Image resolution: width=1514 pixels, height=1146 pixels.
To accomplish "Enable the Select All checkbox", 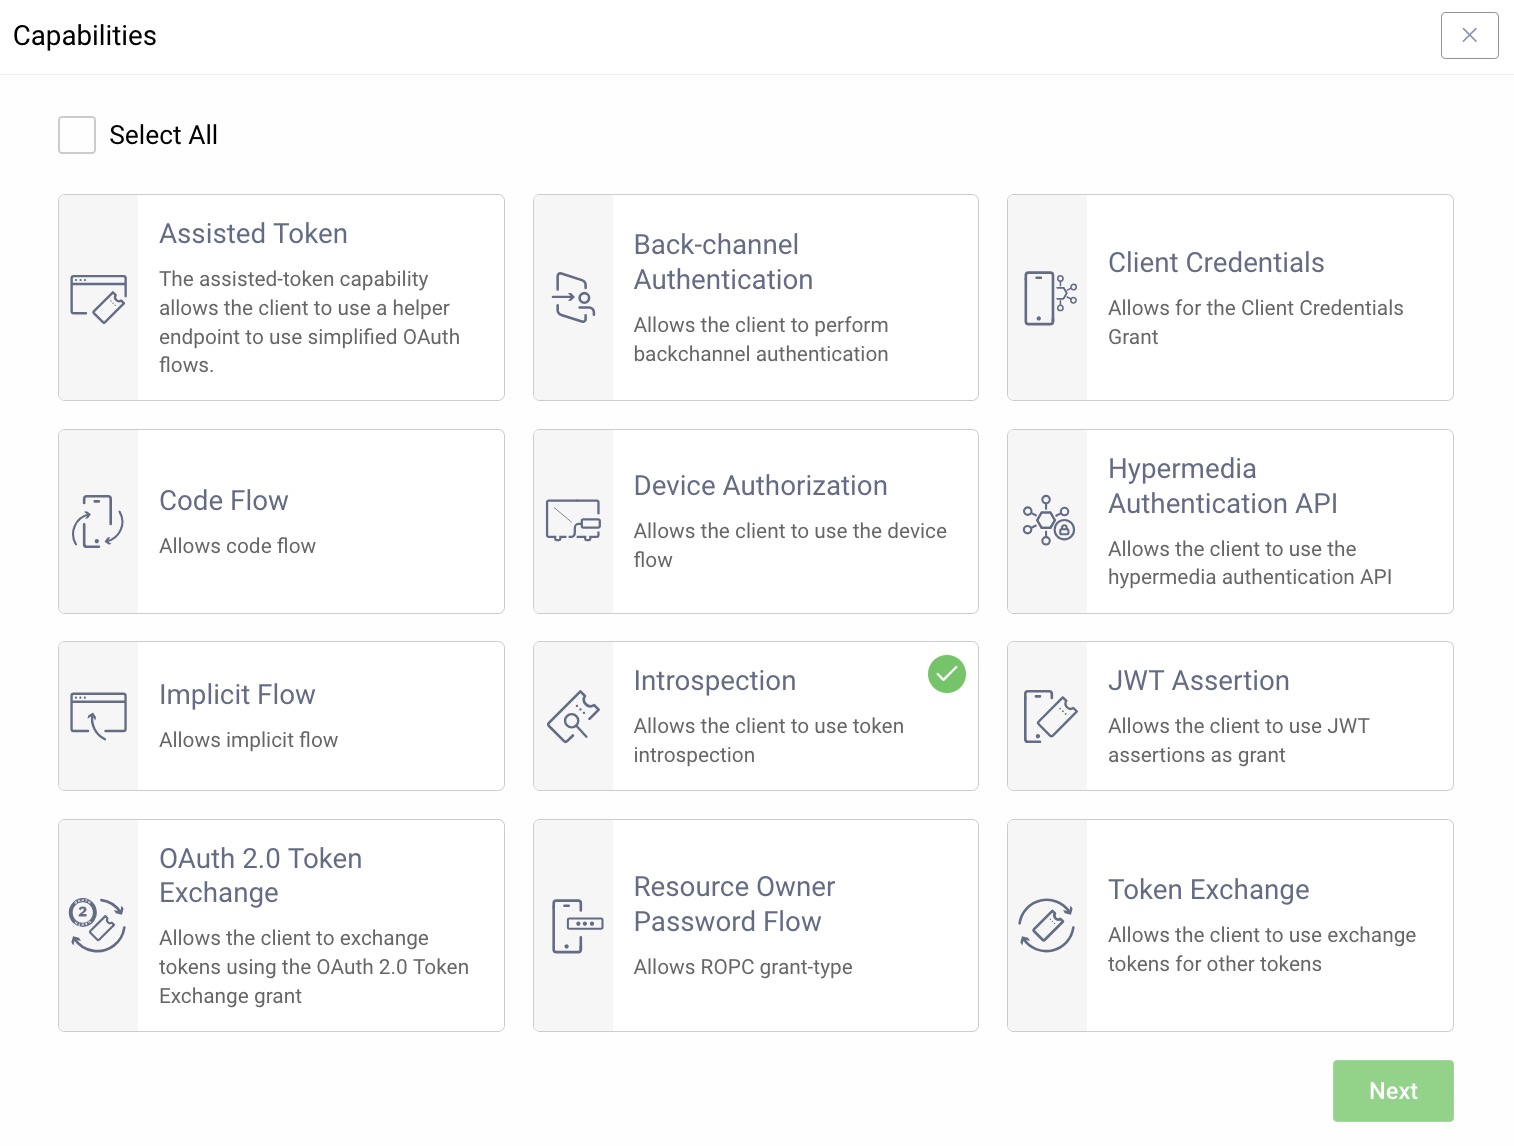I will click(76, 135).
